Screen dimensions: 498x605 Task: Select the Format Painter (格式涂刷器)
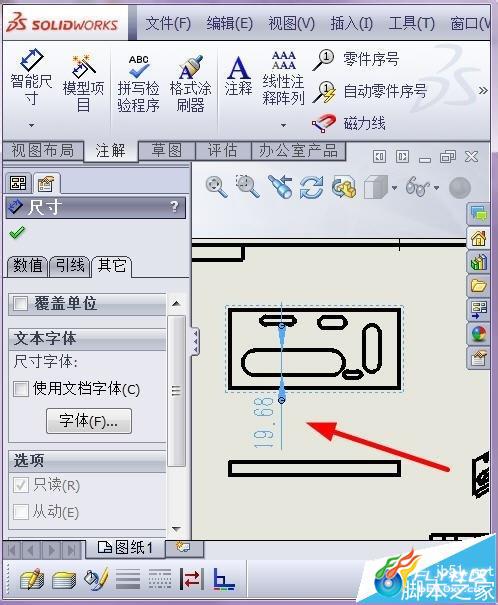coord(190,83)
